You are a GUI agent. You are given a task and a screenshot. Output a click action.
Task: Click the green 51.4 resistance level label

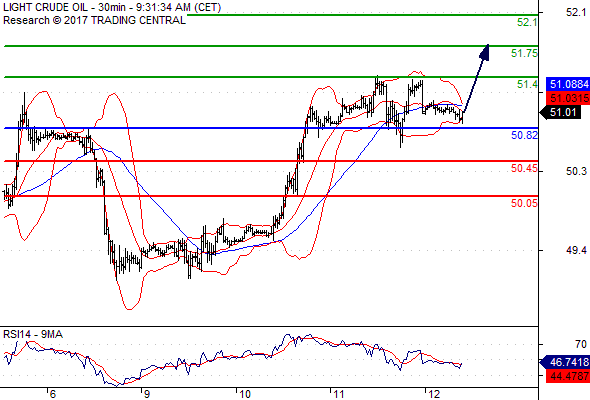click(x=527, y=84)
